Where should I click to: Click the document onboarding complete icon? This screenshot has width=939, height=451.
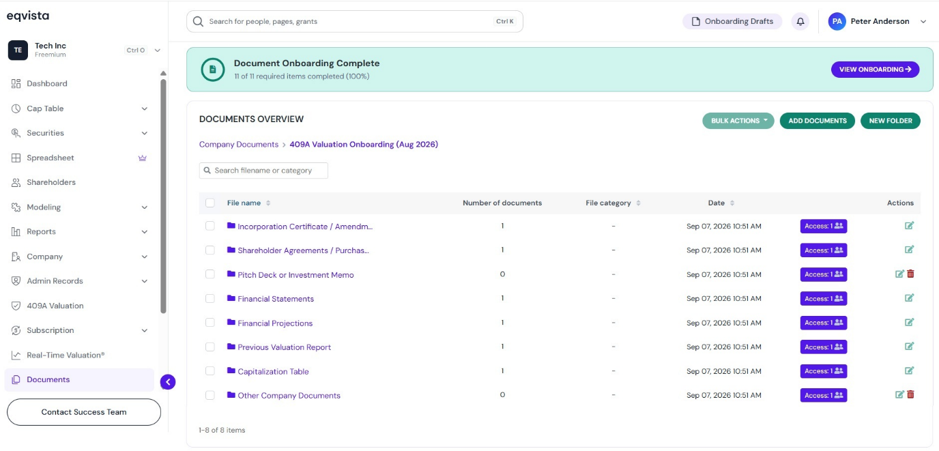pyautogui.click(x=212, y=69)
